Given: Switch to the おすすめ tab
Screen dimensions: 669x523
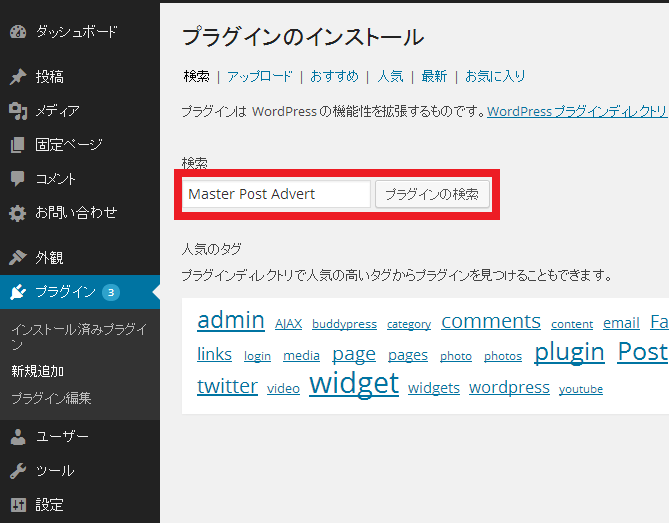Looking at the screenshot, I should click(335, 76).
